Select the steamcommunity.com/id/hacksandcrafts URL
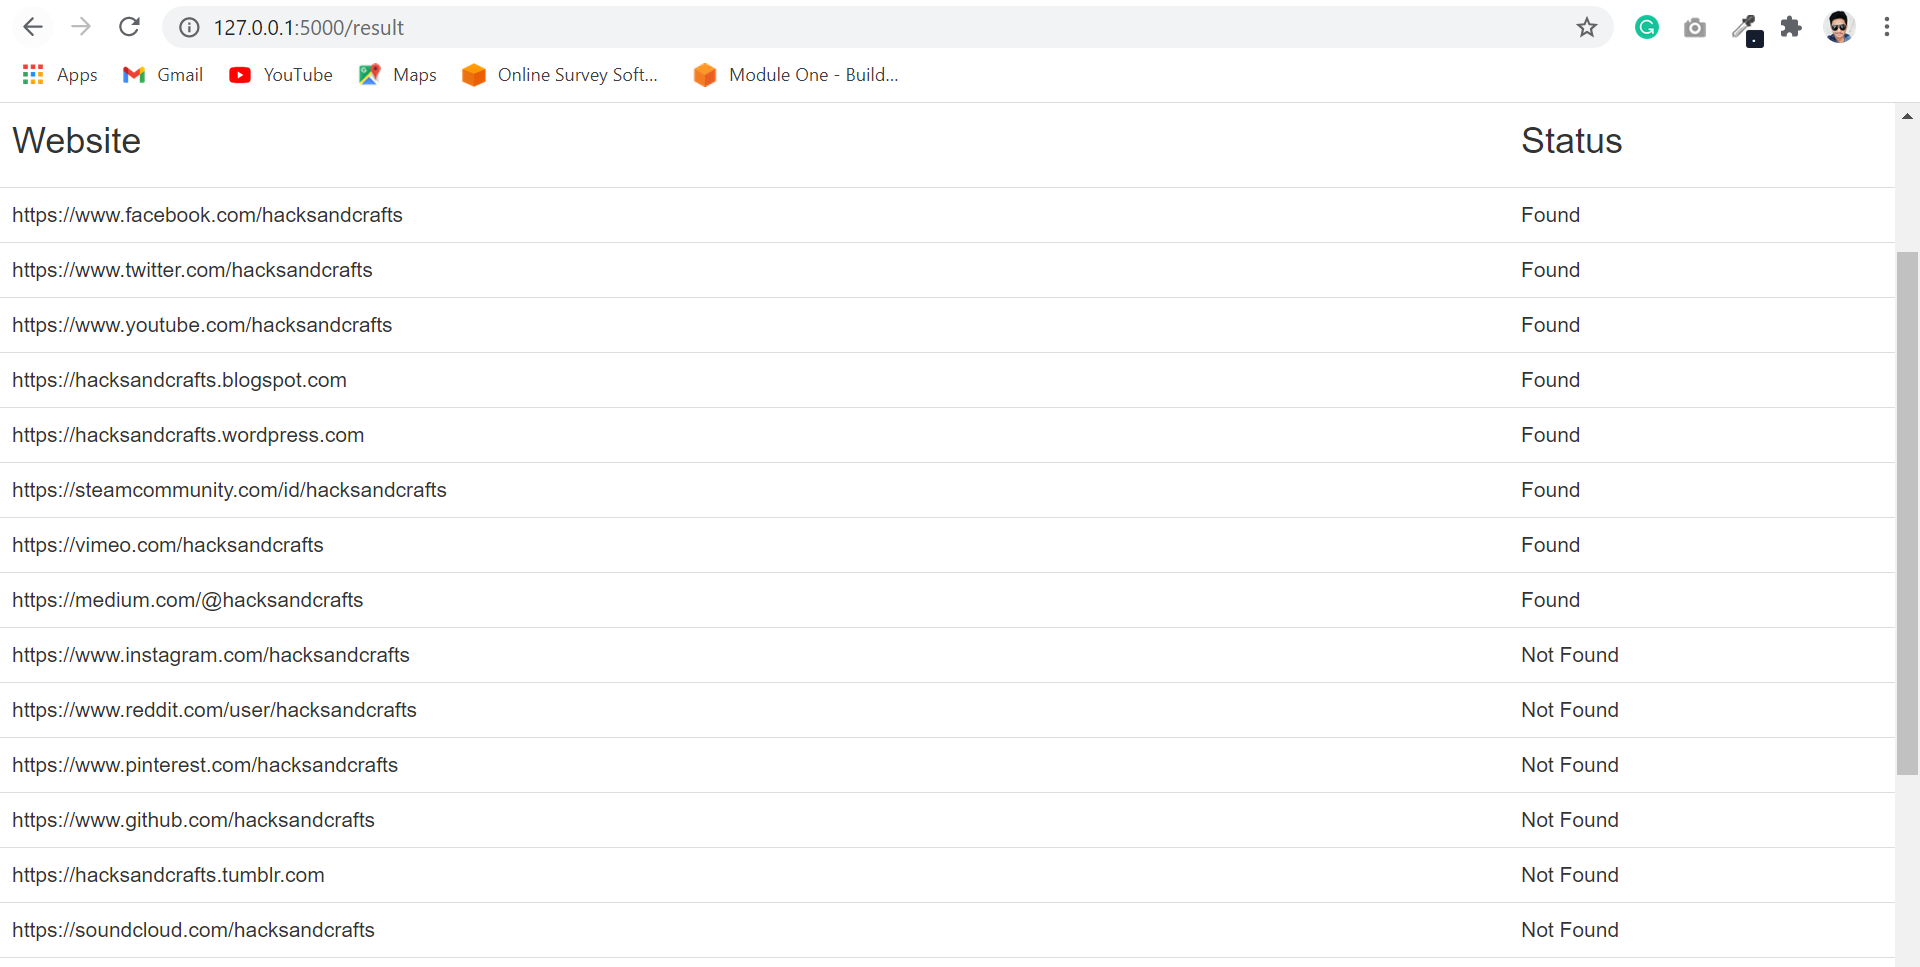1920x967 pixels. (x=229, y=490)
